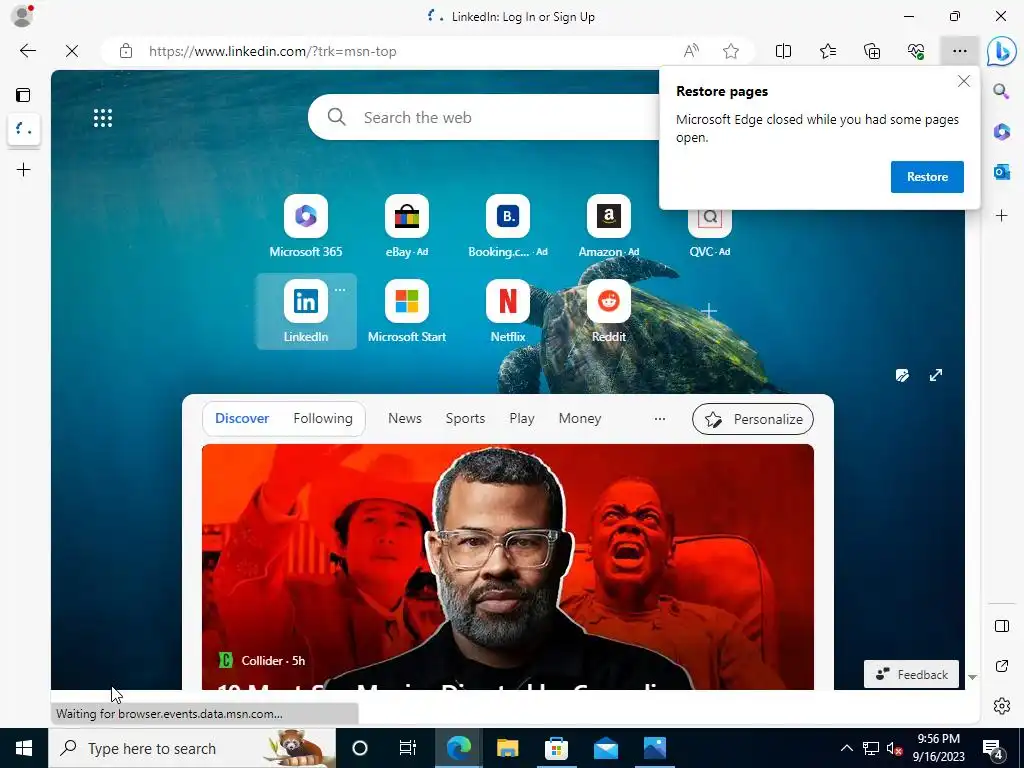Open the Amazon quick link
The width and height of the screenshot is (1024, 768).
click(x=609, y=227)
